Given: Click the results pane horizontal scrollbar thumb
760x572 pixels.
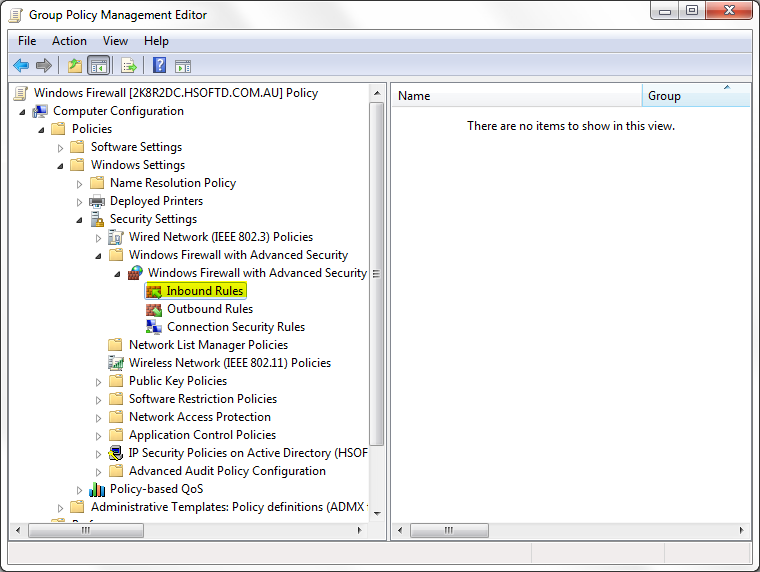Looking at the screenshot, I should tap(449, 530).
